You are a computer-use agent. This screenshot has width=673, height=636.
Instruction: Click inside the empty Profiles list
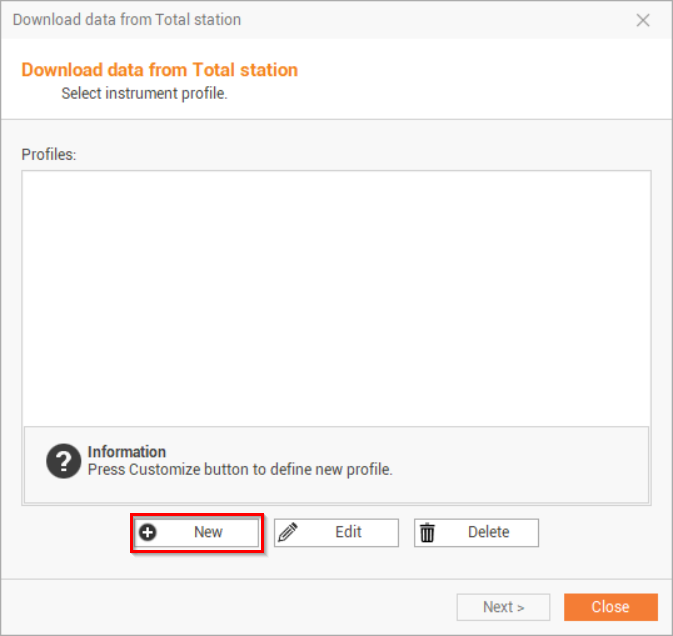pyautogui.click(x=336, y=295)
